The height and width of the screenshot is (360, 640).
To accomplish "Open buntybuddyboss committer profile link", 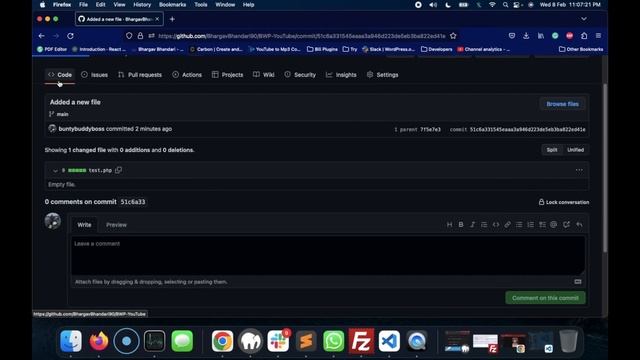I will [x=81, y=129].
